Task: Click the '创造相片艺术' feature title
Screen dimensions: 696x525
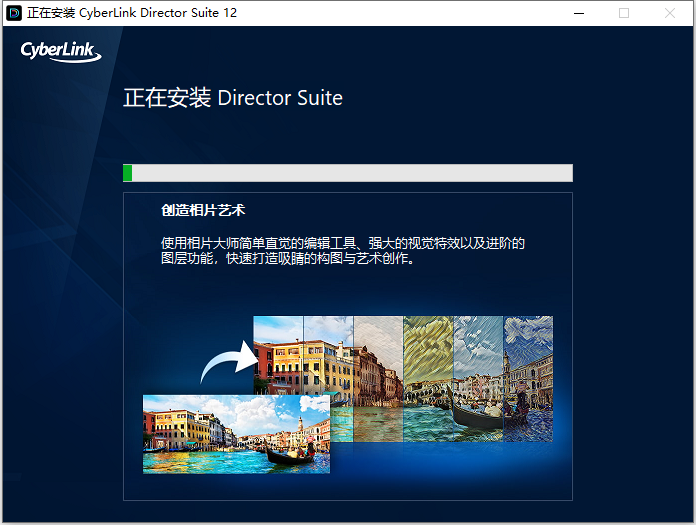Action: (203, 210)
